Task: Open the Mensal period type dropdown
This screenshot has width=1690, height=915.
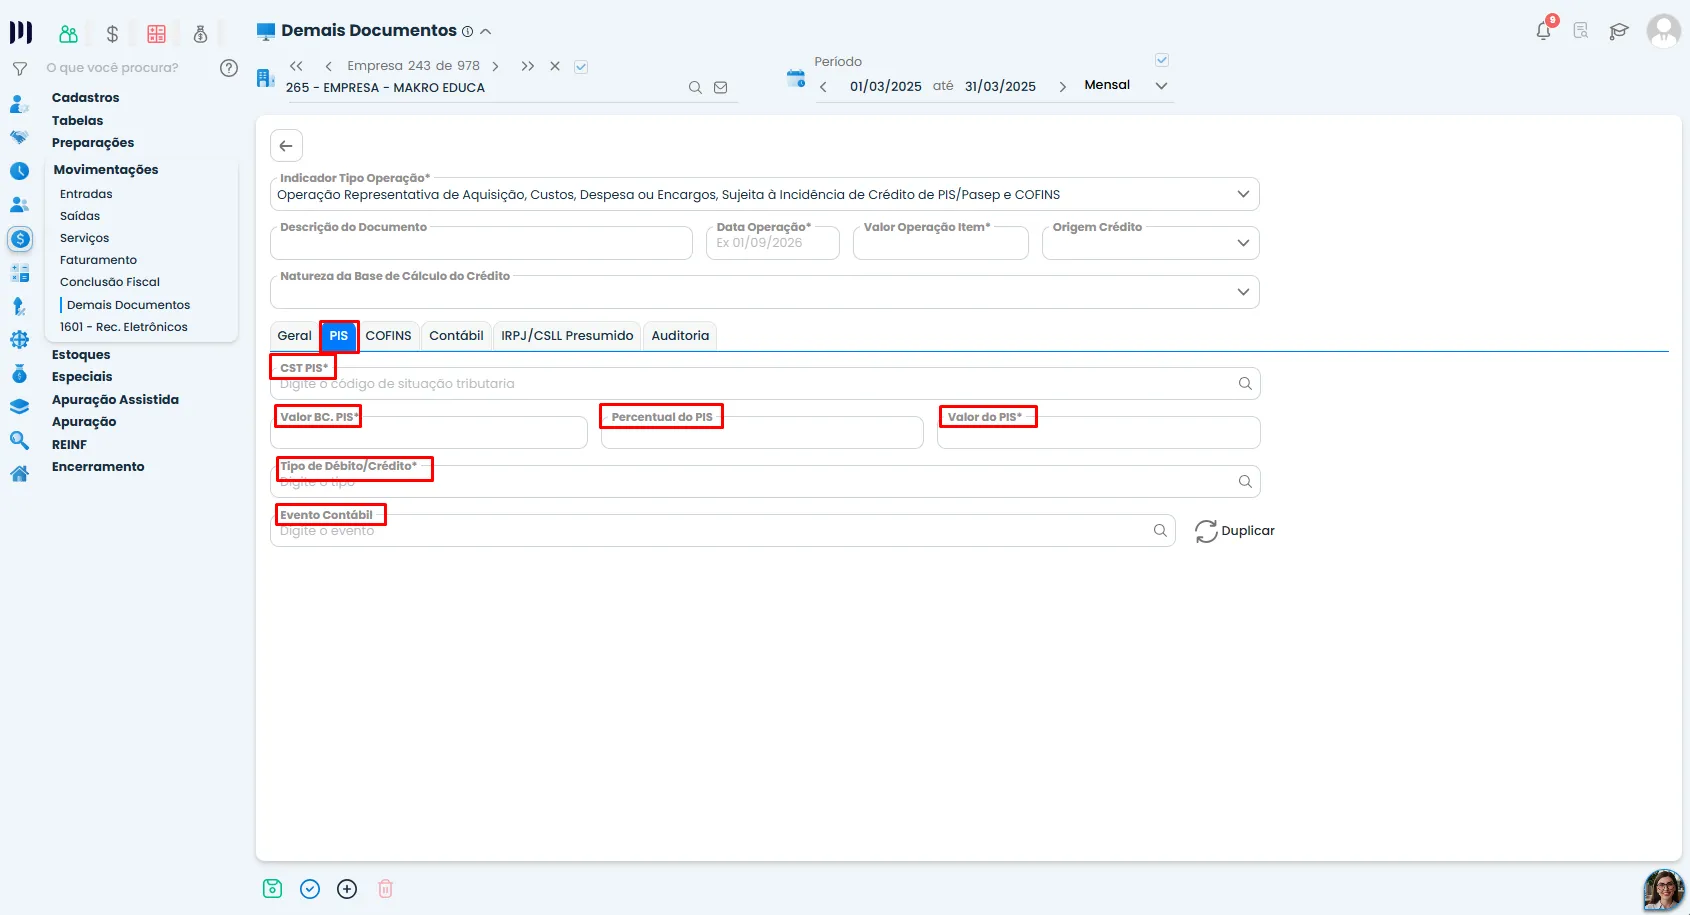Action: [1161, 86]
